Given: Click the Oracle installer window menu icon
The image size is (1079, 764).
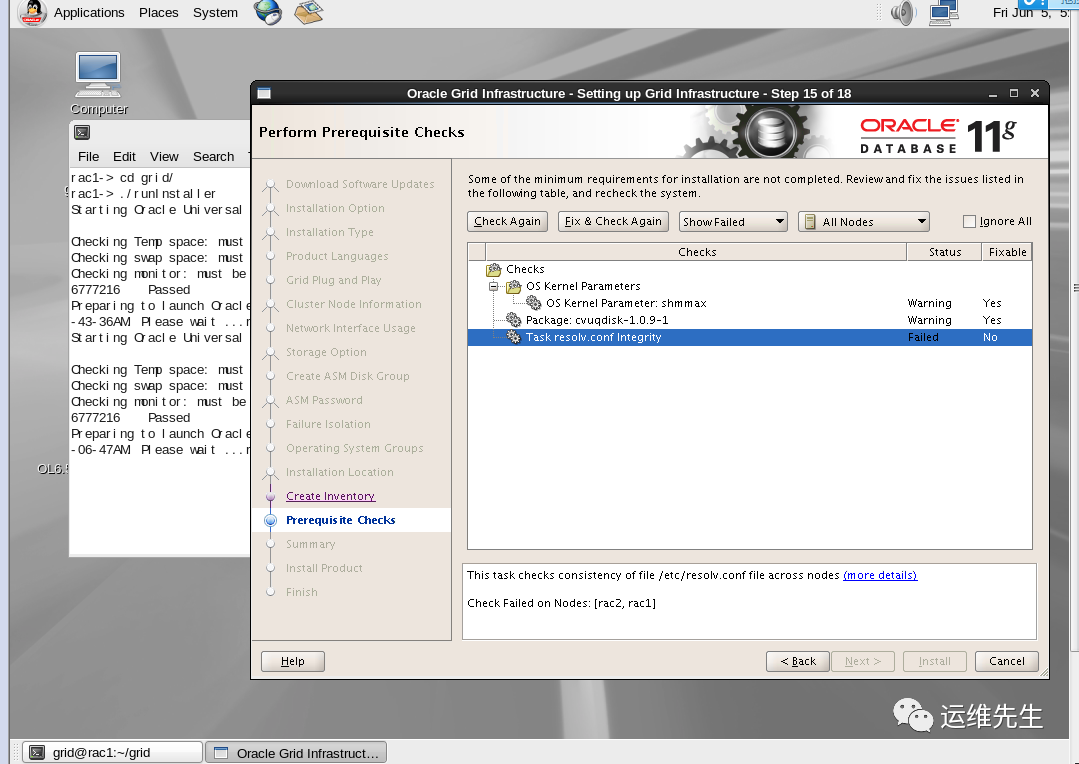Looking at the screenshot, I should tap(264, 94).
